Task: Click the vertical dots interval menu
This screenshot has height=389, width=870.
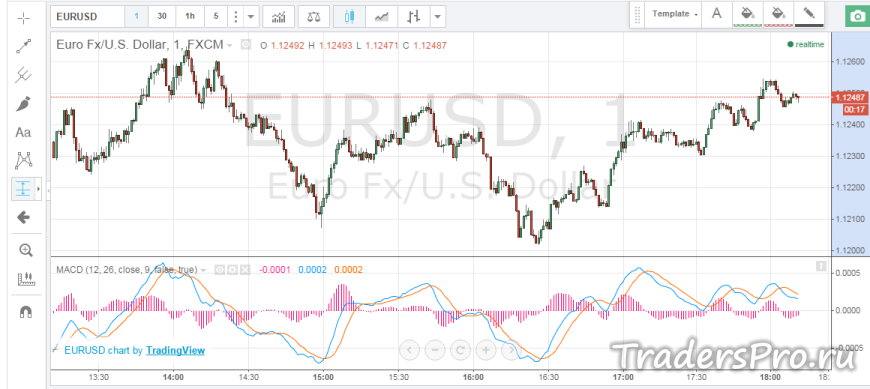Action: [x=236, y=17]
